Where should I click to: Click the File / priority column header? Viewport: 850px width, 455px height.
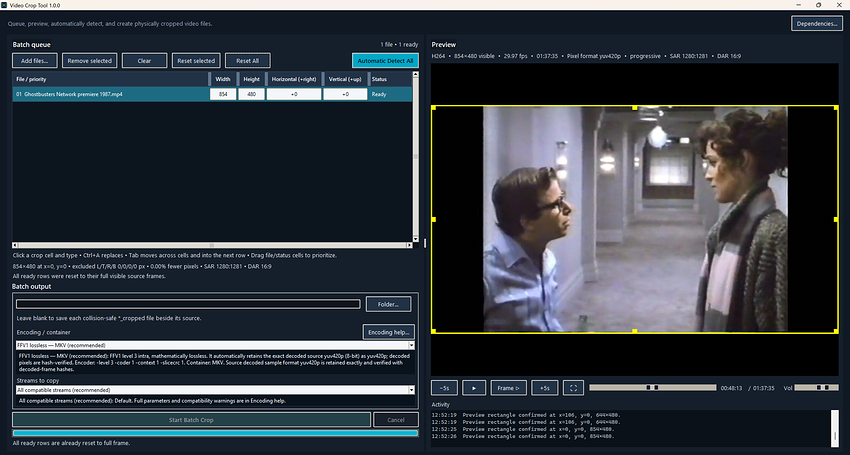click(111, 79)
